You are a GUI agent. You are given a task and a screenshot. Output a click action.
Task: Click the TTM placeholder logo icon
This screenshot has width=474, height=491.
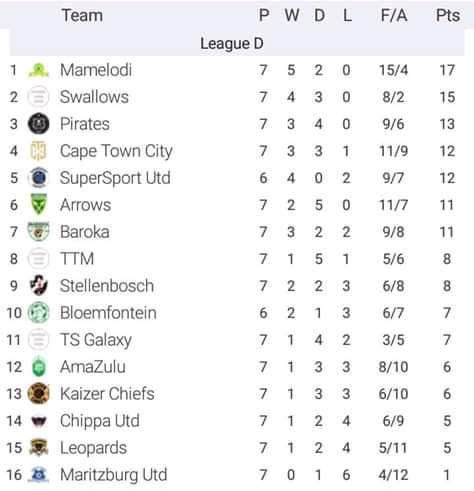coord(39,259)
